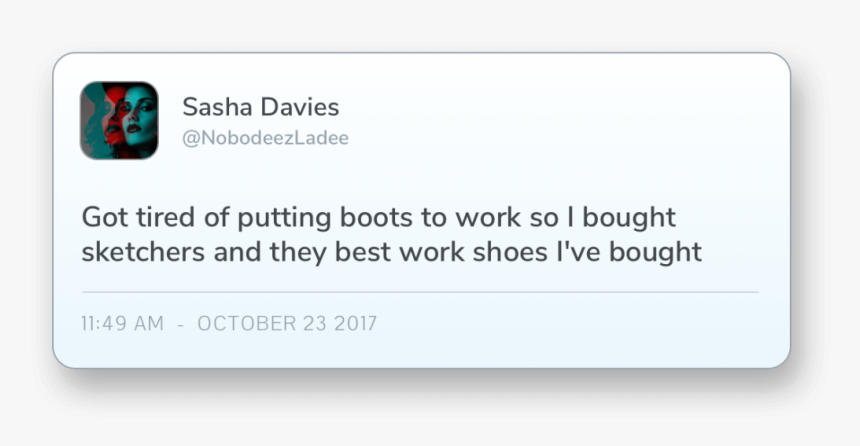Click the word "boots" in the tweet
This screenshot has width=860, height=446.
tap(376, 217)
